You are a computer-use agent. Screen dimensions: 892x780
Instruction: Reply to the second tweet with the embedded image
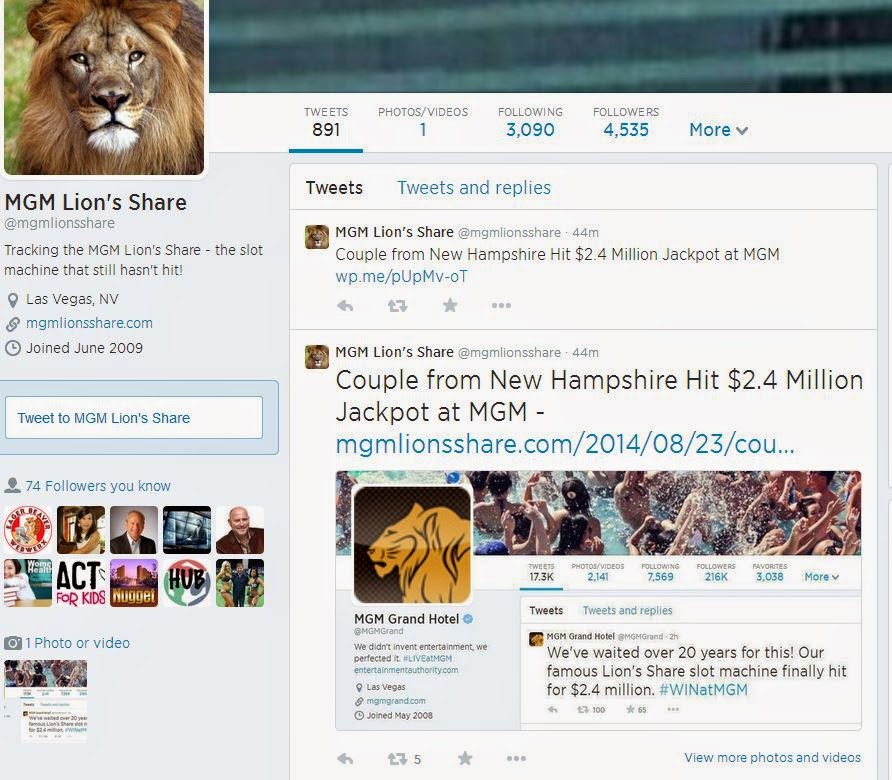click(345, 758)
